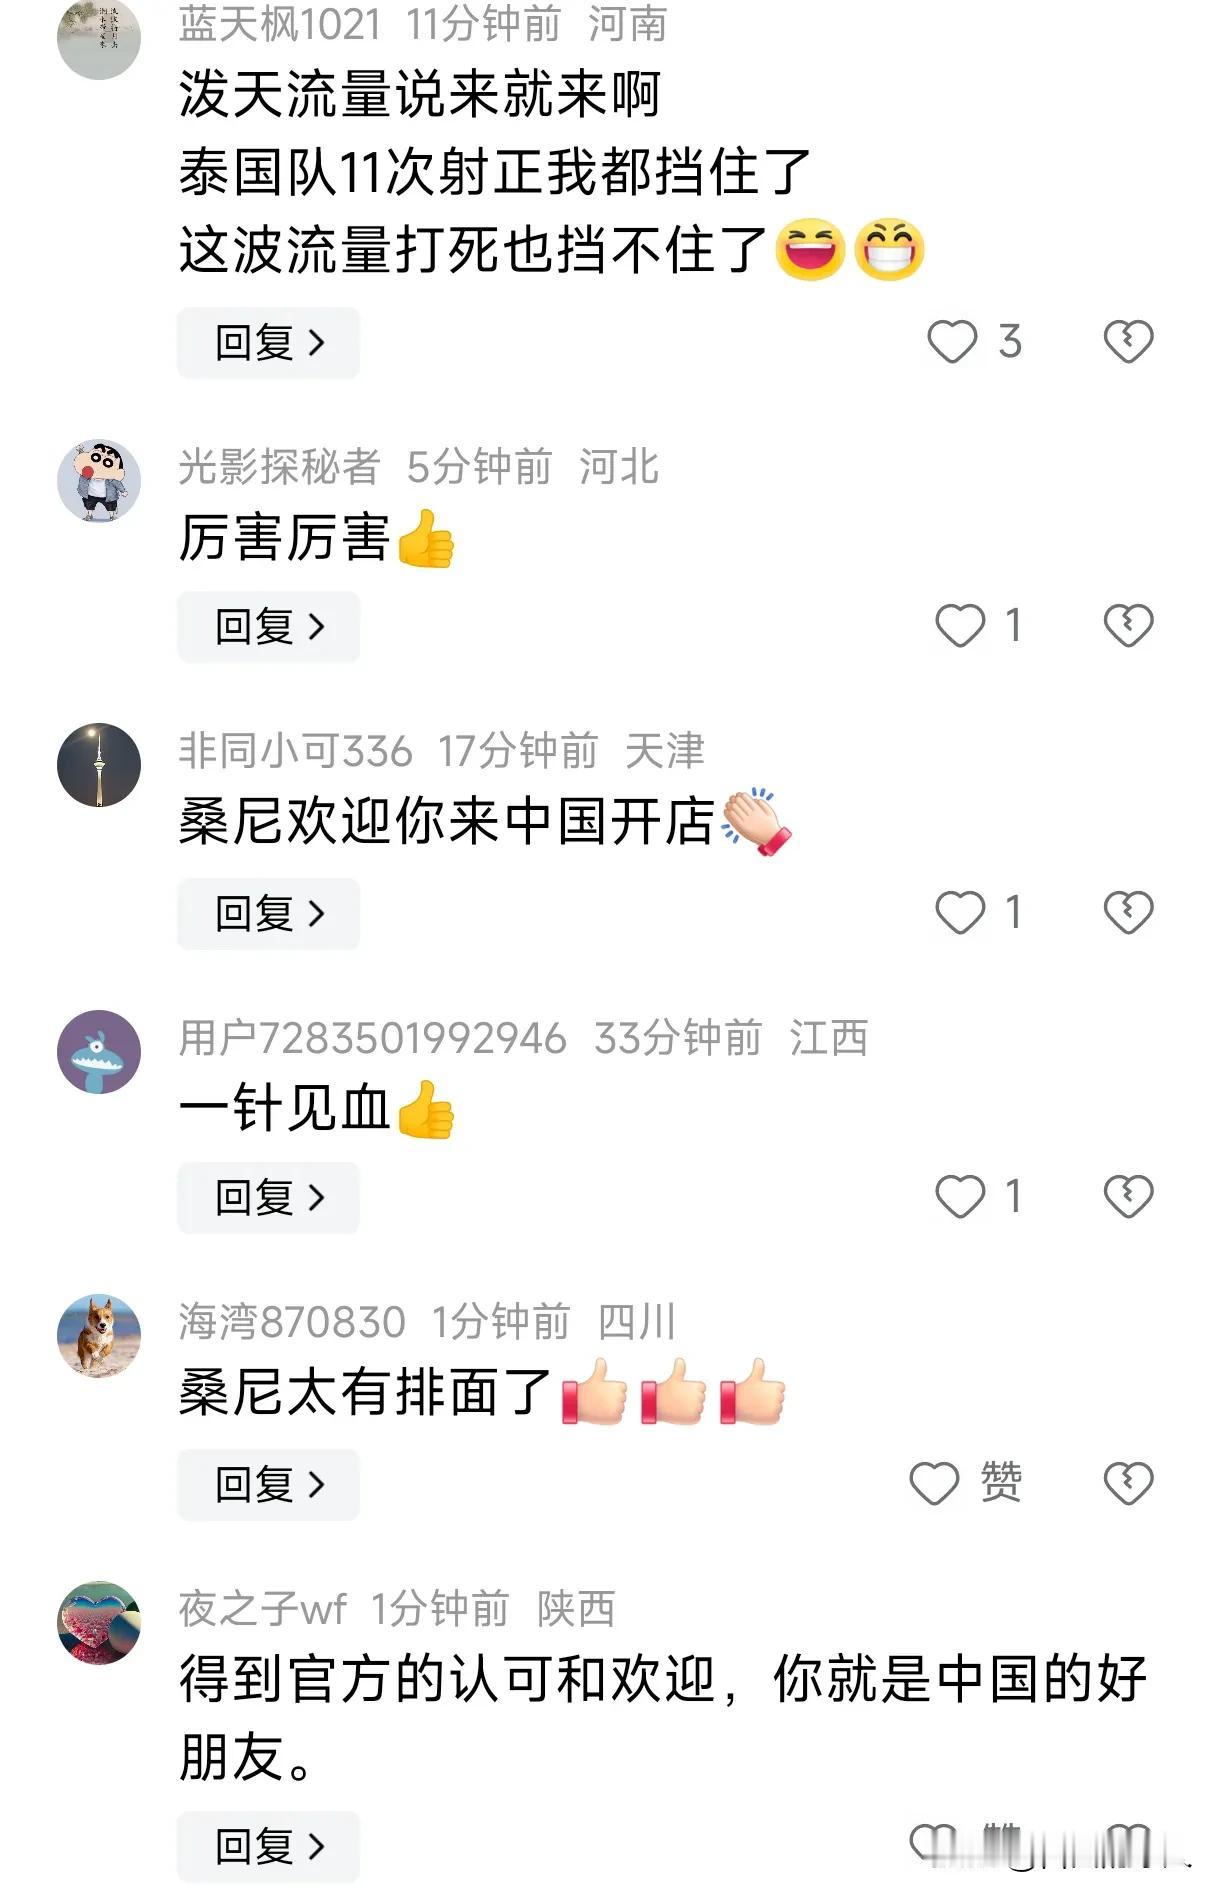Dislike 海湾870830's comment with broken heart
Image resolution: width=1220 pixels, height=1897 pixels.
(1128, 1483)
